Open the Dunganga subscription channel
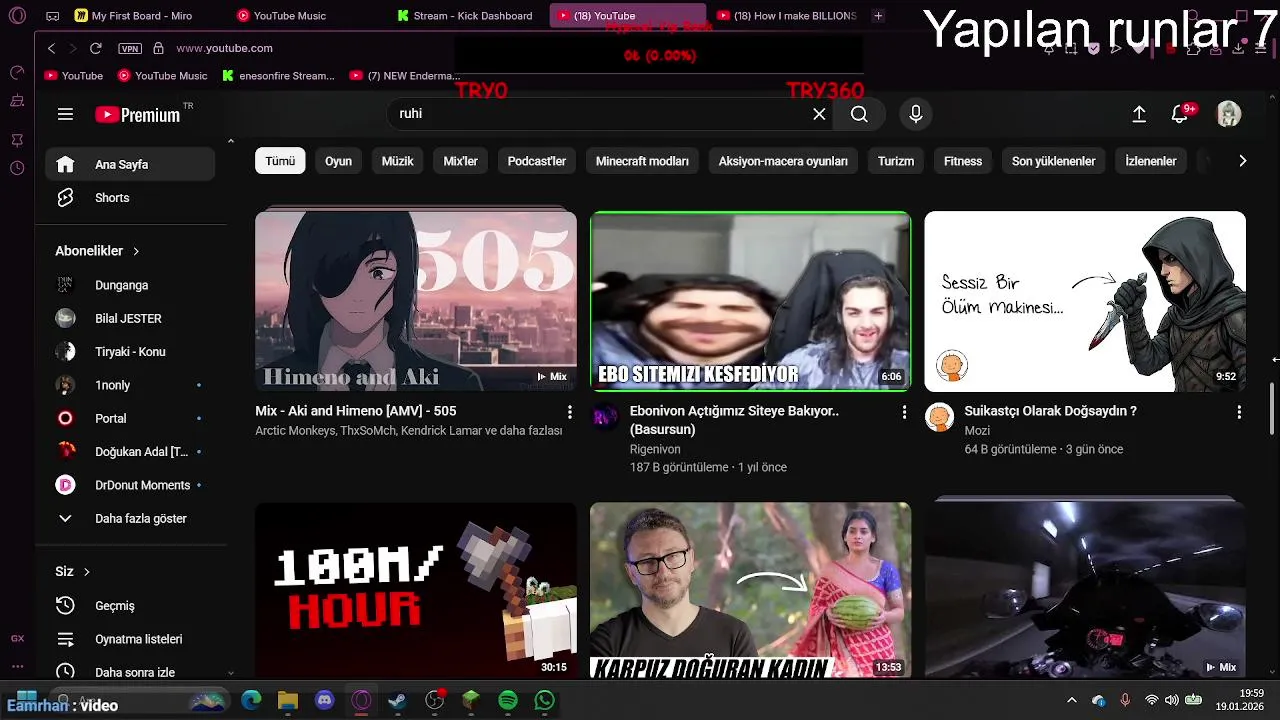This screenshot has width=1280, height=720. tap(130, 285)
